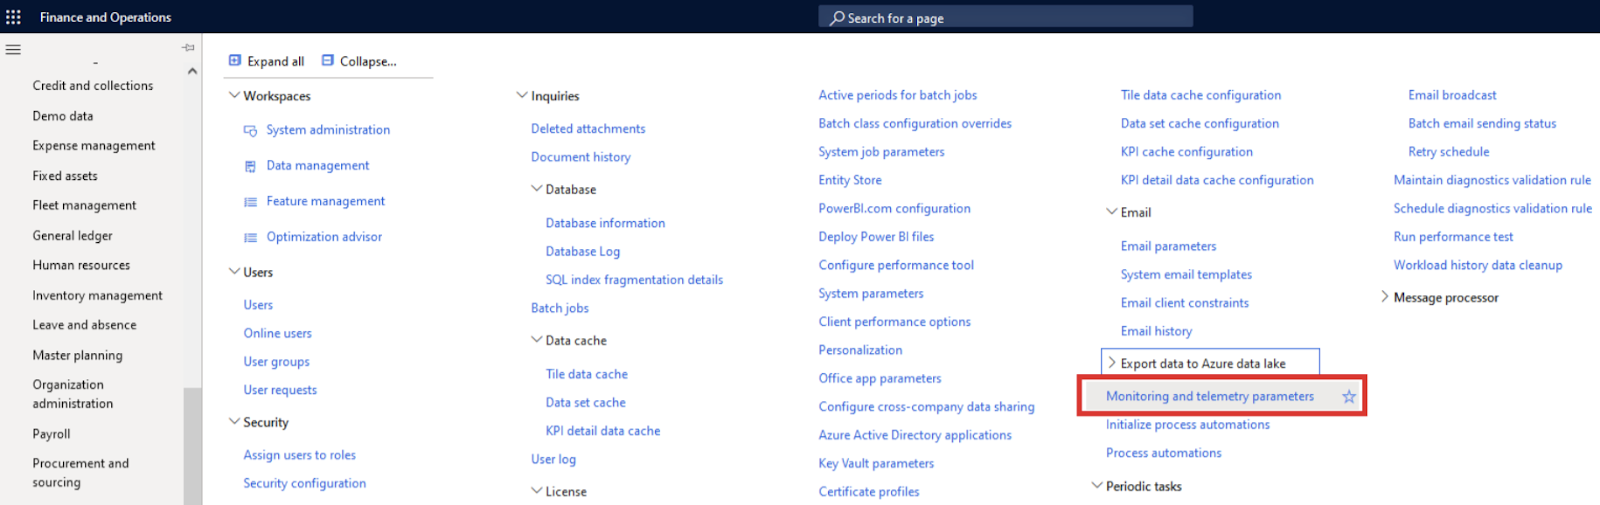Collapse the Workspaces section
This screenshot has height=505, width=1600.
[234, 96]
